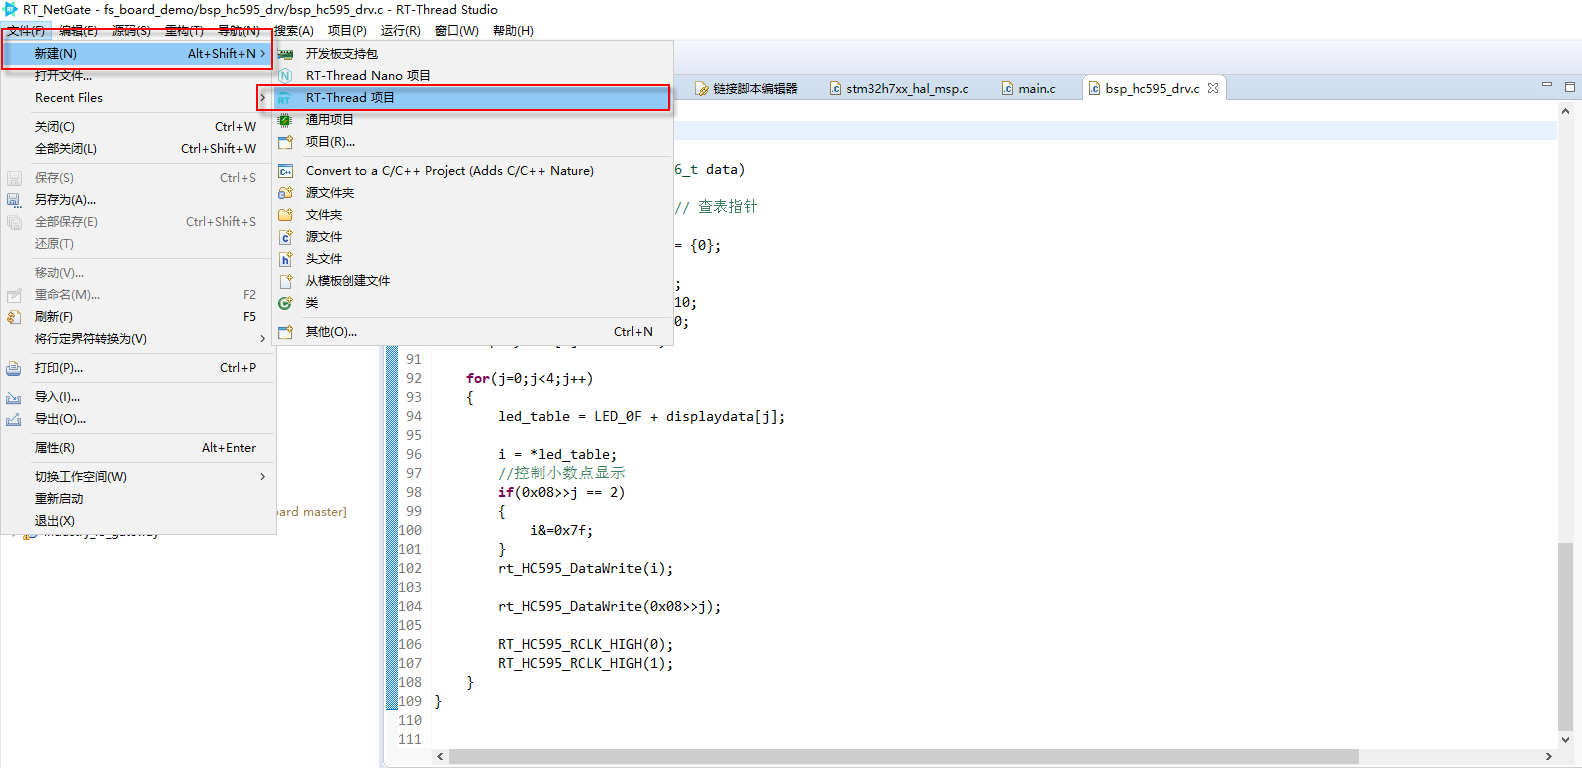
Task: Click the horizontal scrollbar left arrow
Action: click(x=440, y=756)
